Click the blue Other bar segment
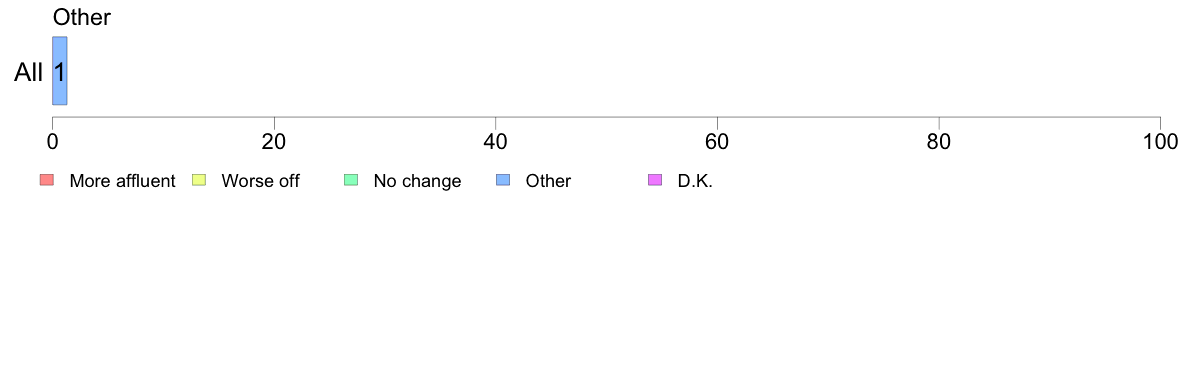Viewport: 1188px width, 368px height. point(60,71)
